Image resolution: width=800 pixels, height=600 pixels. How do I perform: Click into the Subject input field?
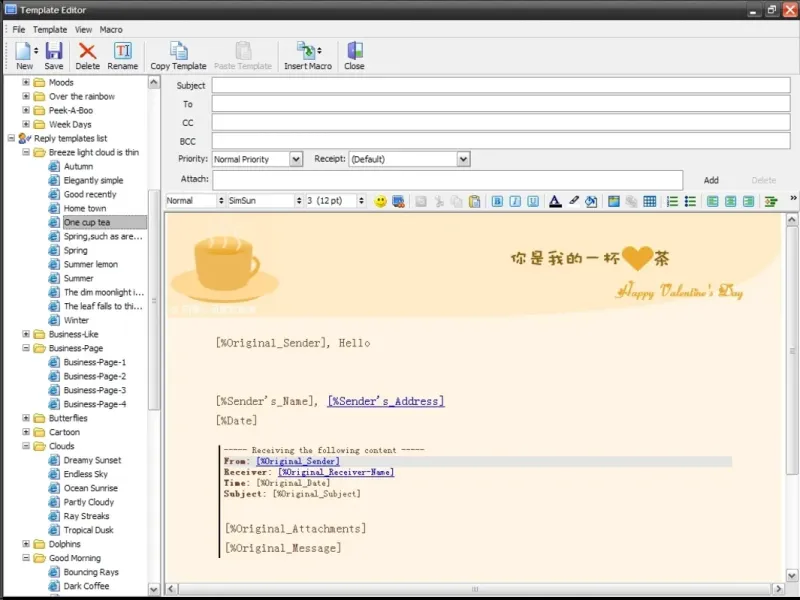(500, 86)
